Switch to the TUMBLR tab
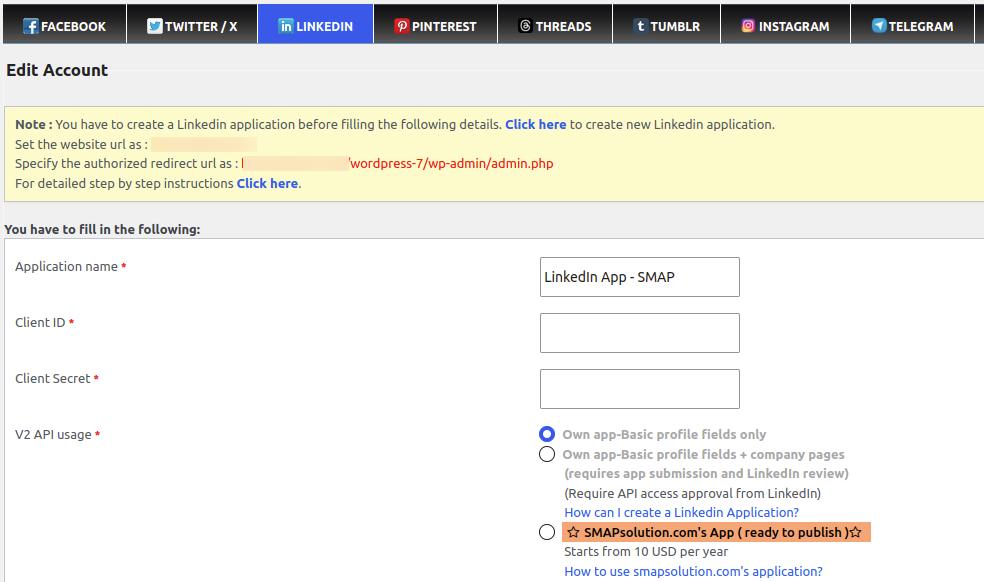This screenshot has width=984, height=582. click(666, 24)
